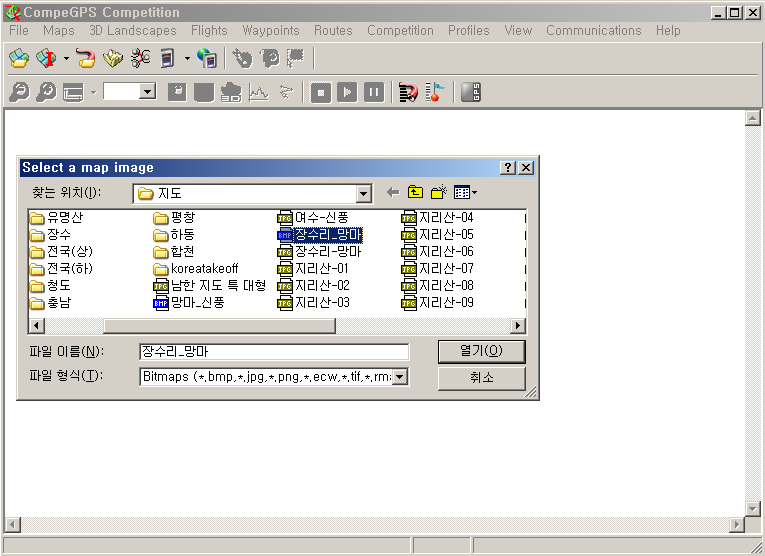765x556 pixels.
Task: Click the map scale frame icon
Action: pos(73,92)
